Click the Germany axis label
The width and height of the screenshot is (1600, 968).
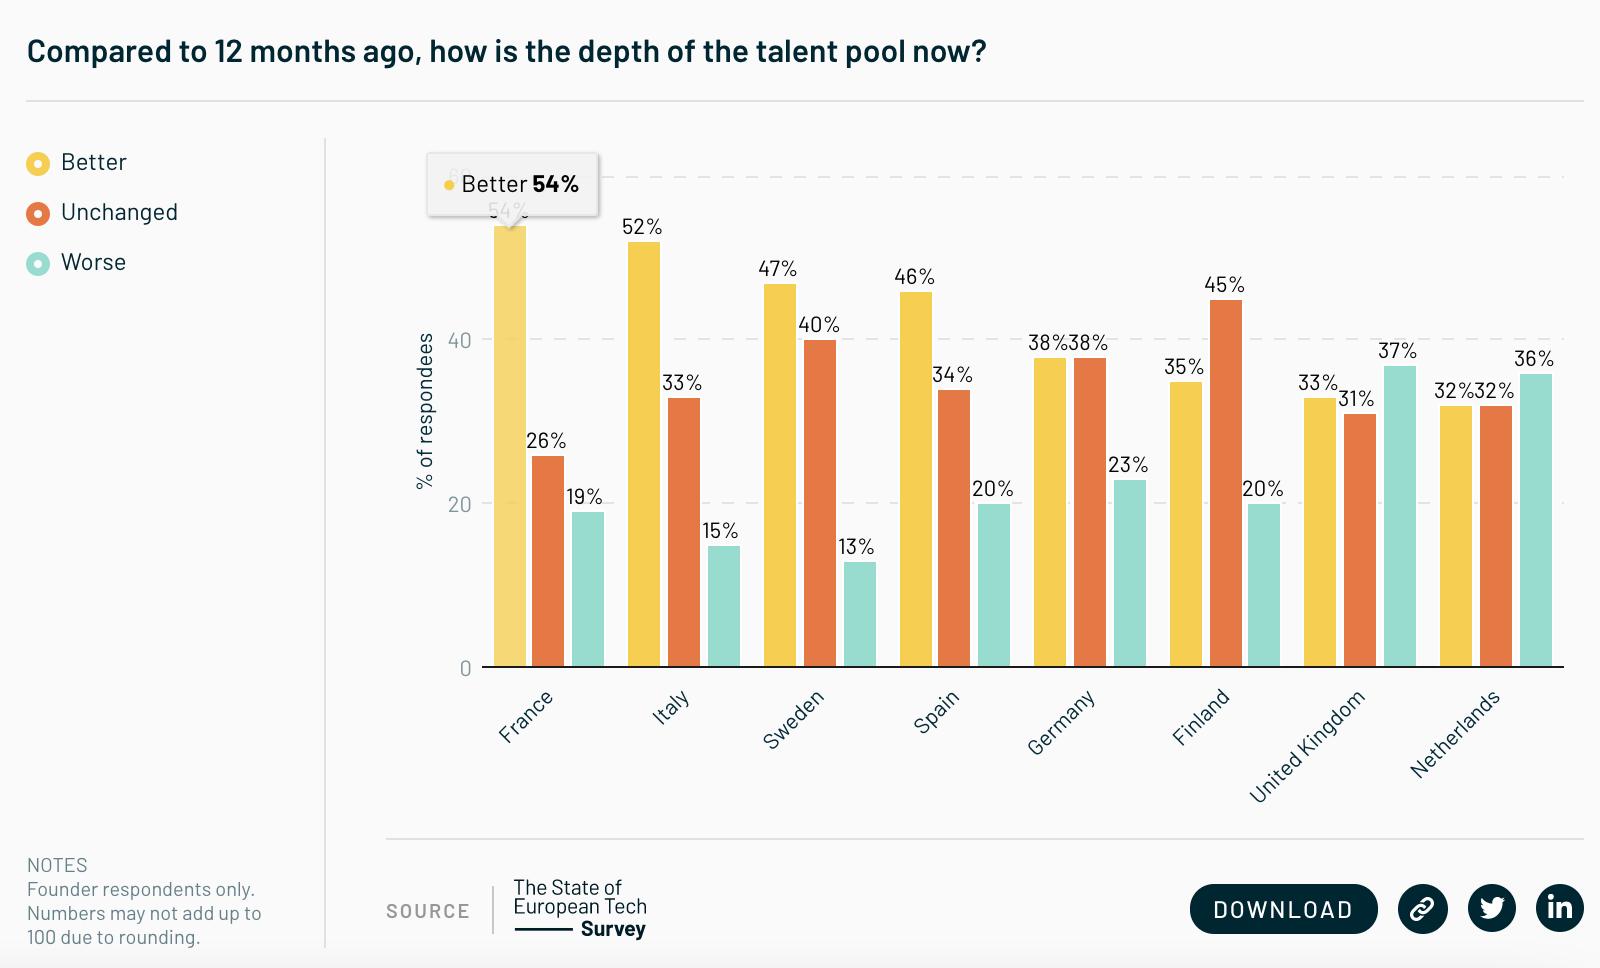tap(1062, 722)
